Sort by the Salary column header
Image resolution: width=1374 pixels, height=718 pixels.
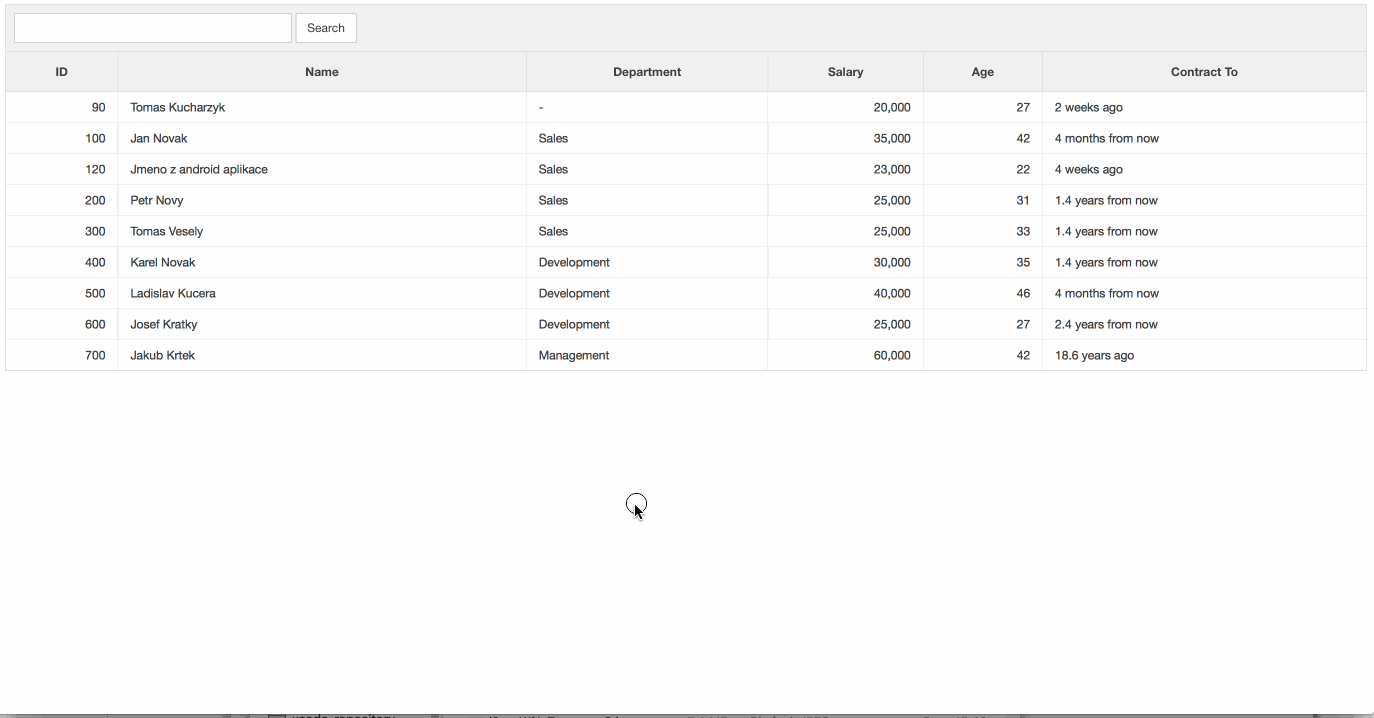click(x=845, y=72)
